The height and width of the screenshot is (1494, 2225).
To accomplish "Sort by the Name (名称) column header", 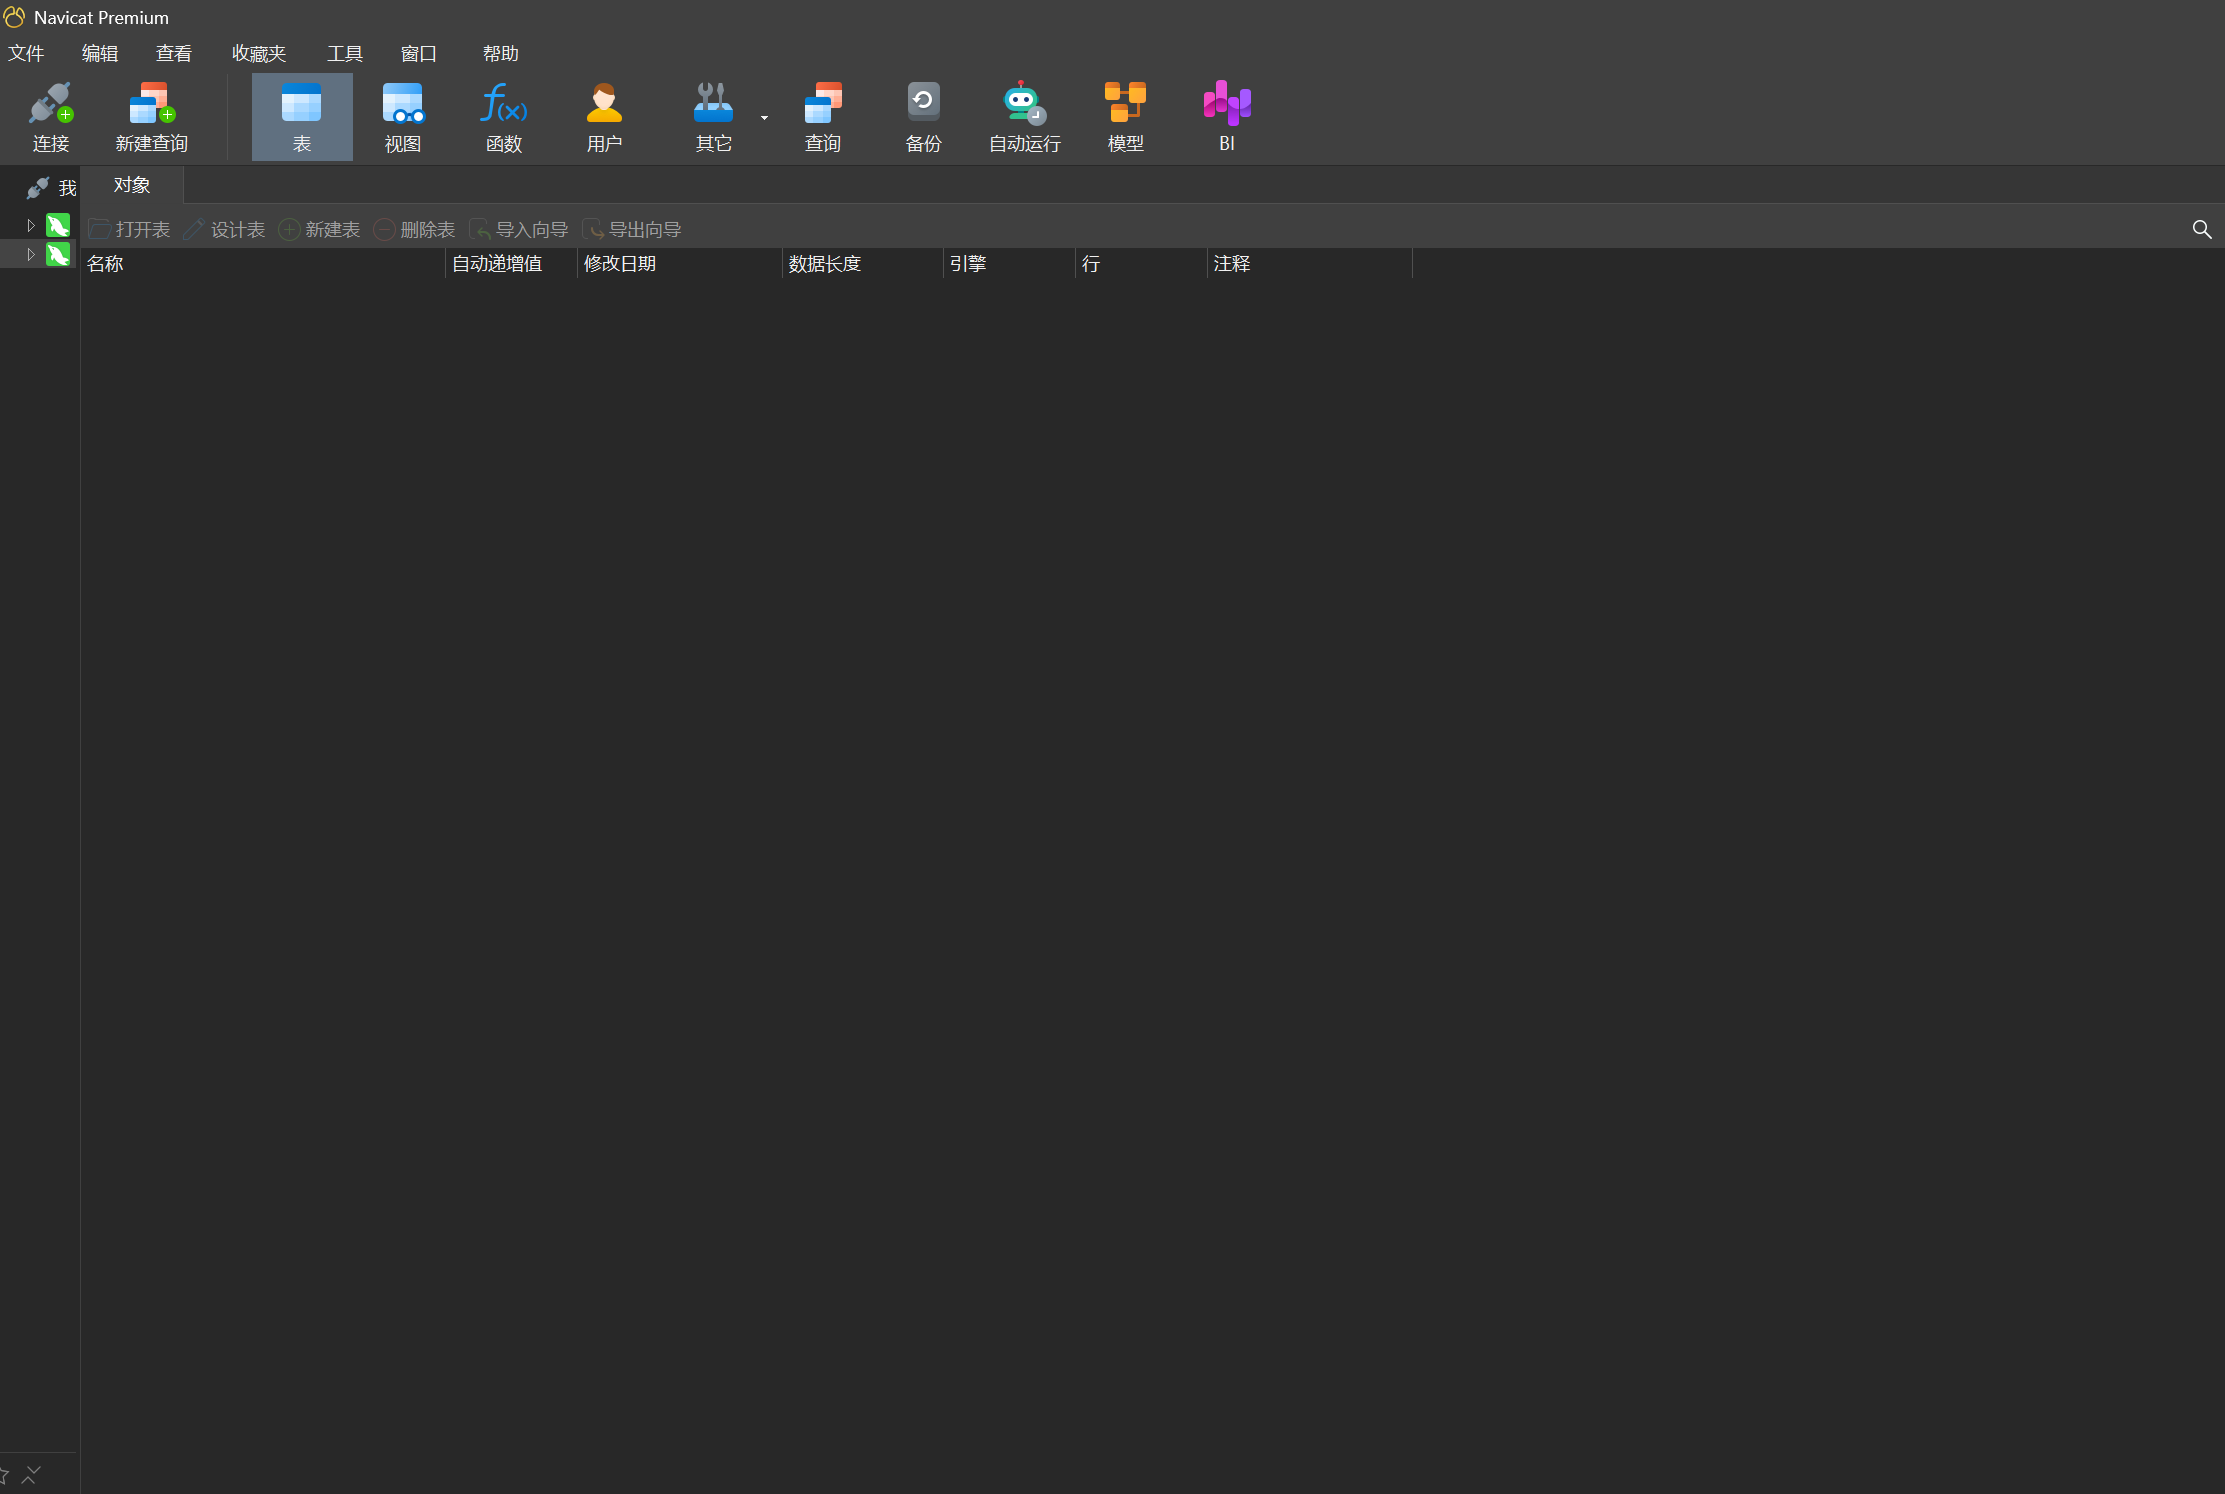I will [105, 264].
